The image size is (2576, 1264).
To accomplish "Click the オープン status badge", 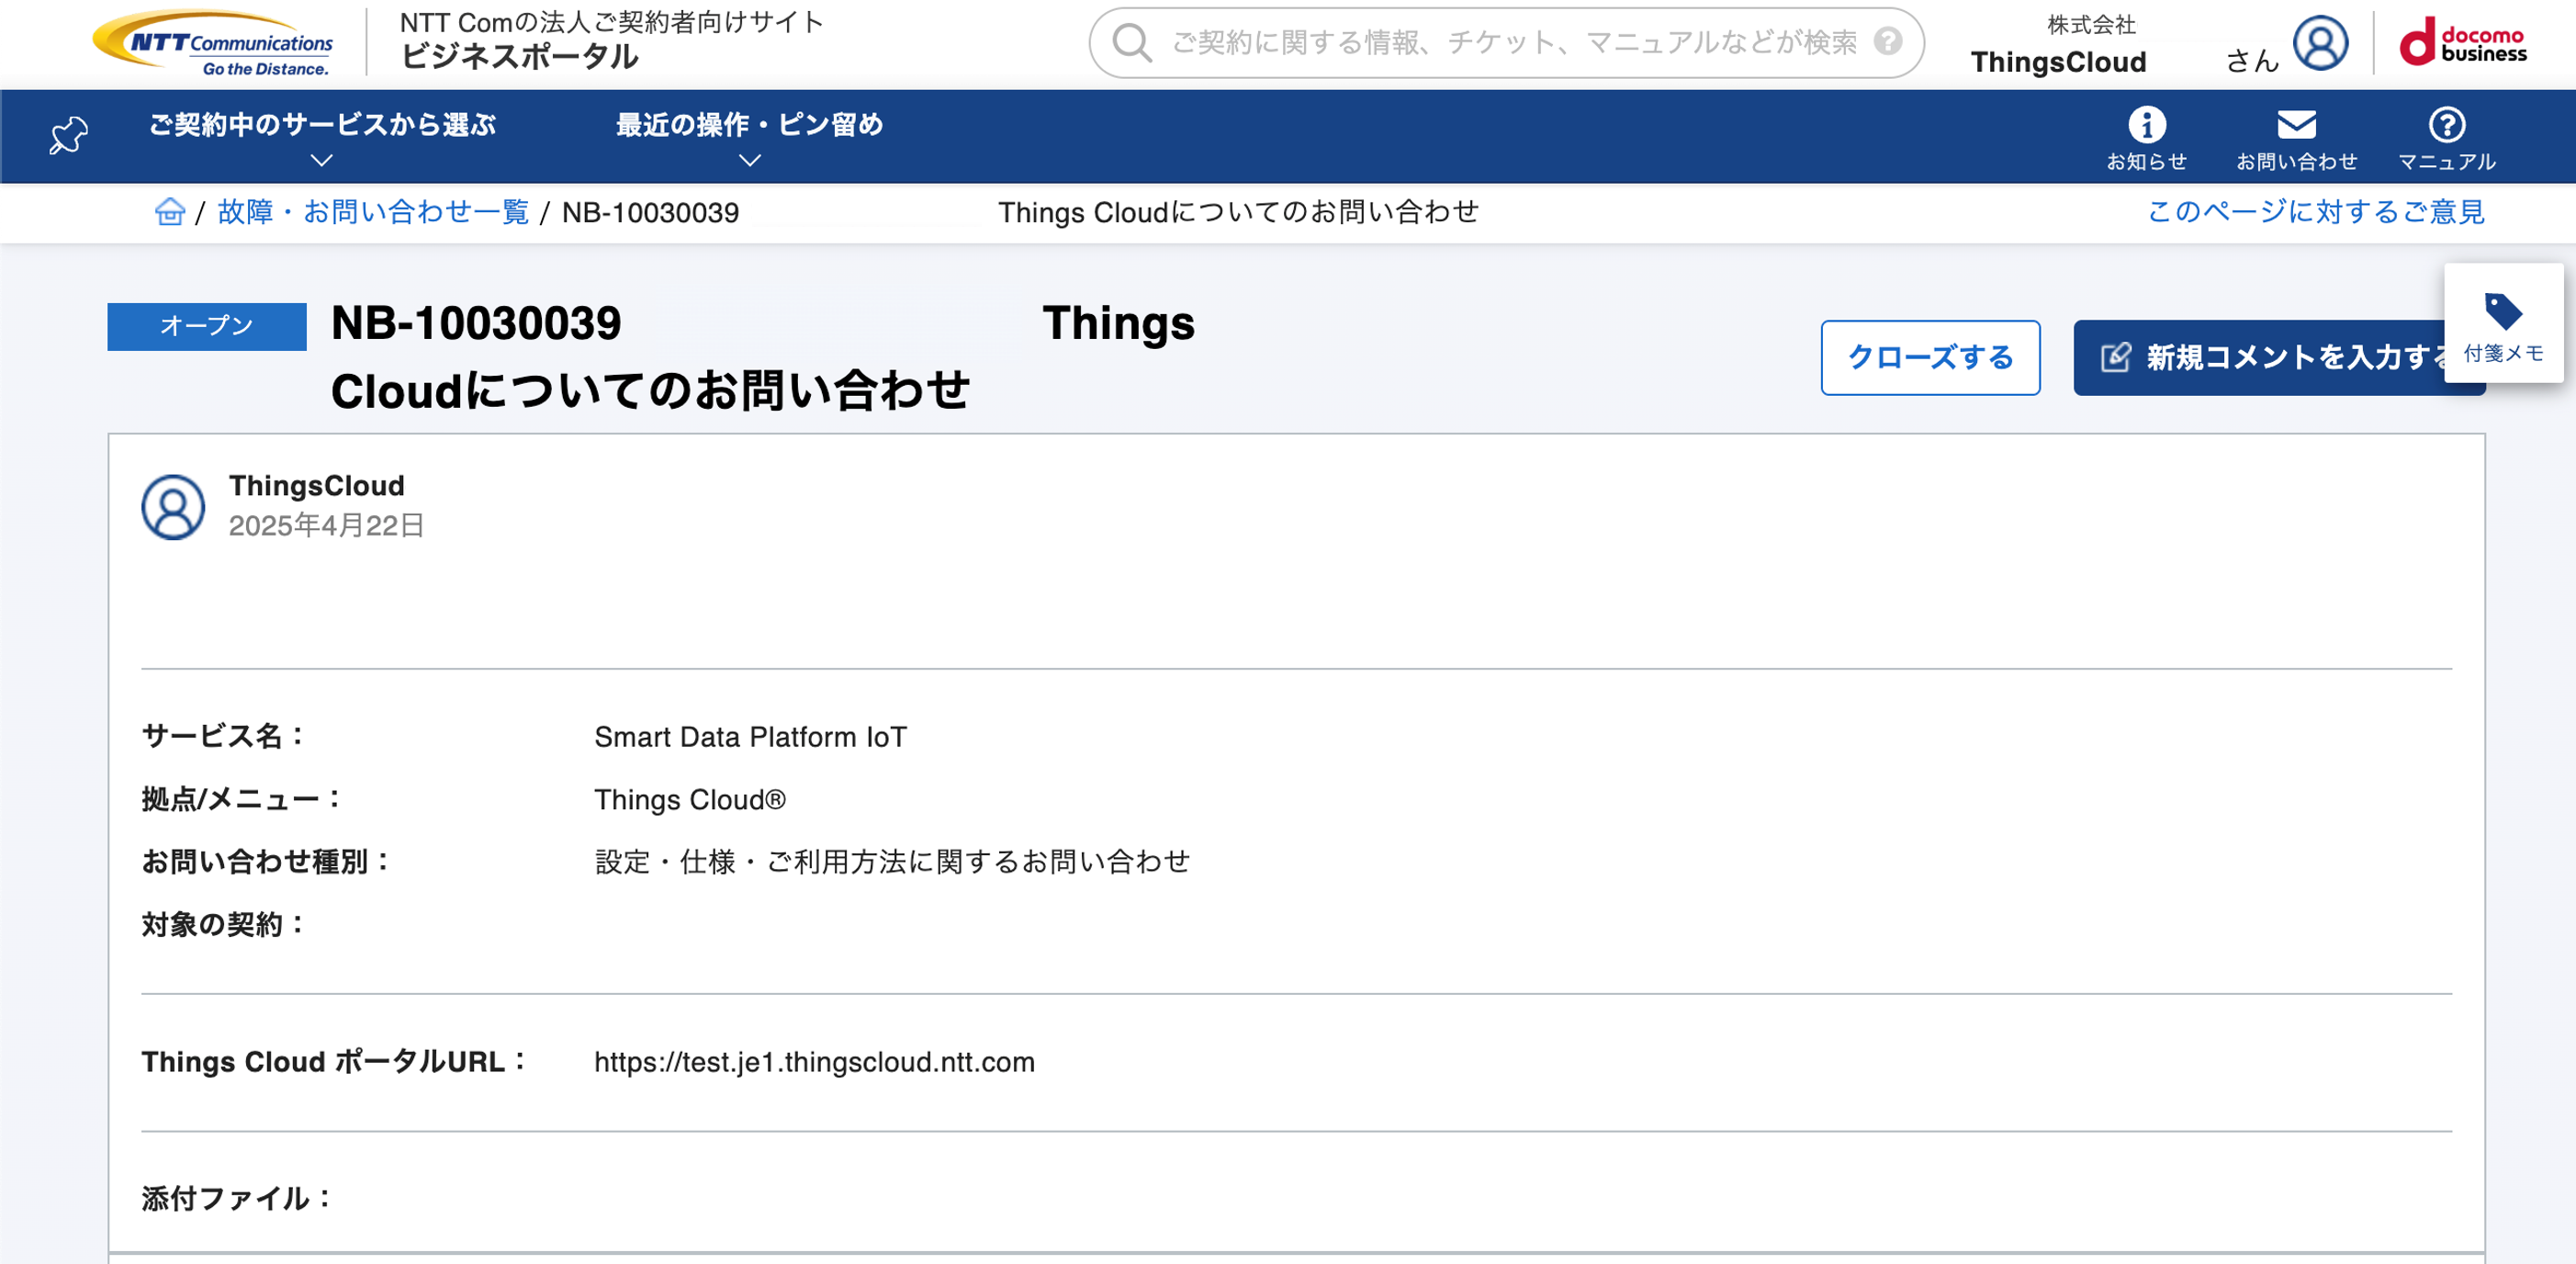I will 207,326.
